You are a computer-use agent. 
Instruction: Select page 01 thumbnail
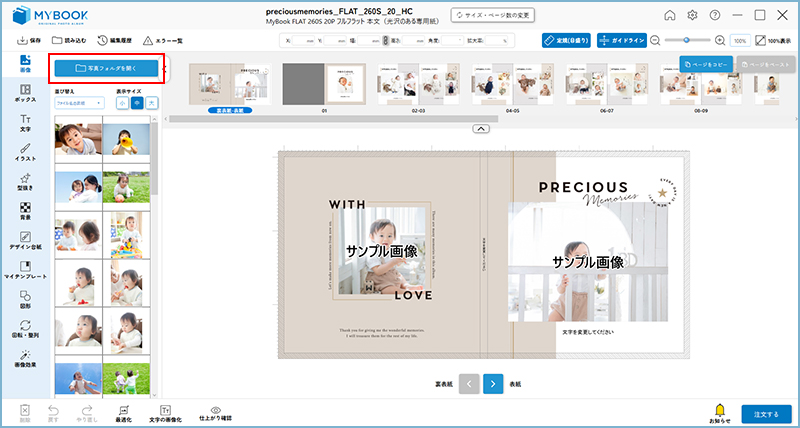(324, 84)
